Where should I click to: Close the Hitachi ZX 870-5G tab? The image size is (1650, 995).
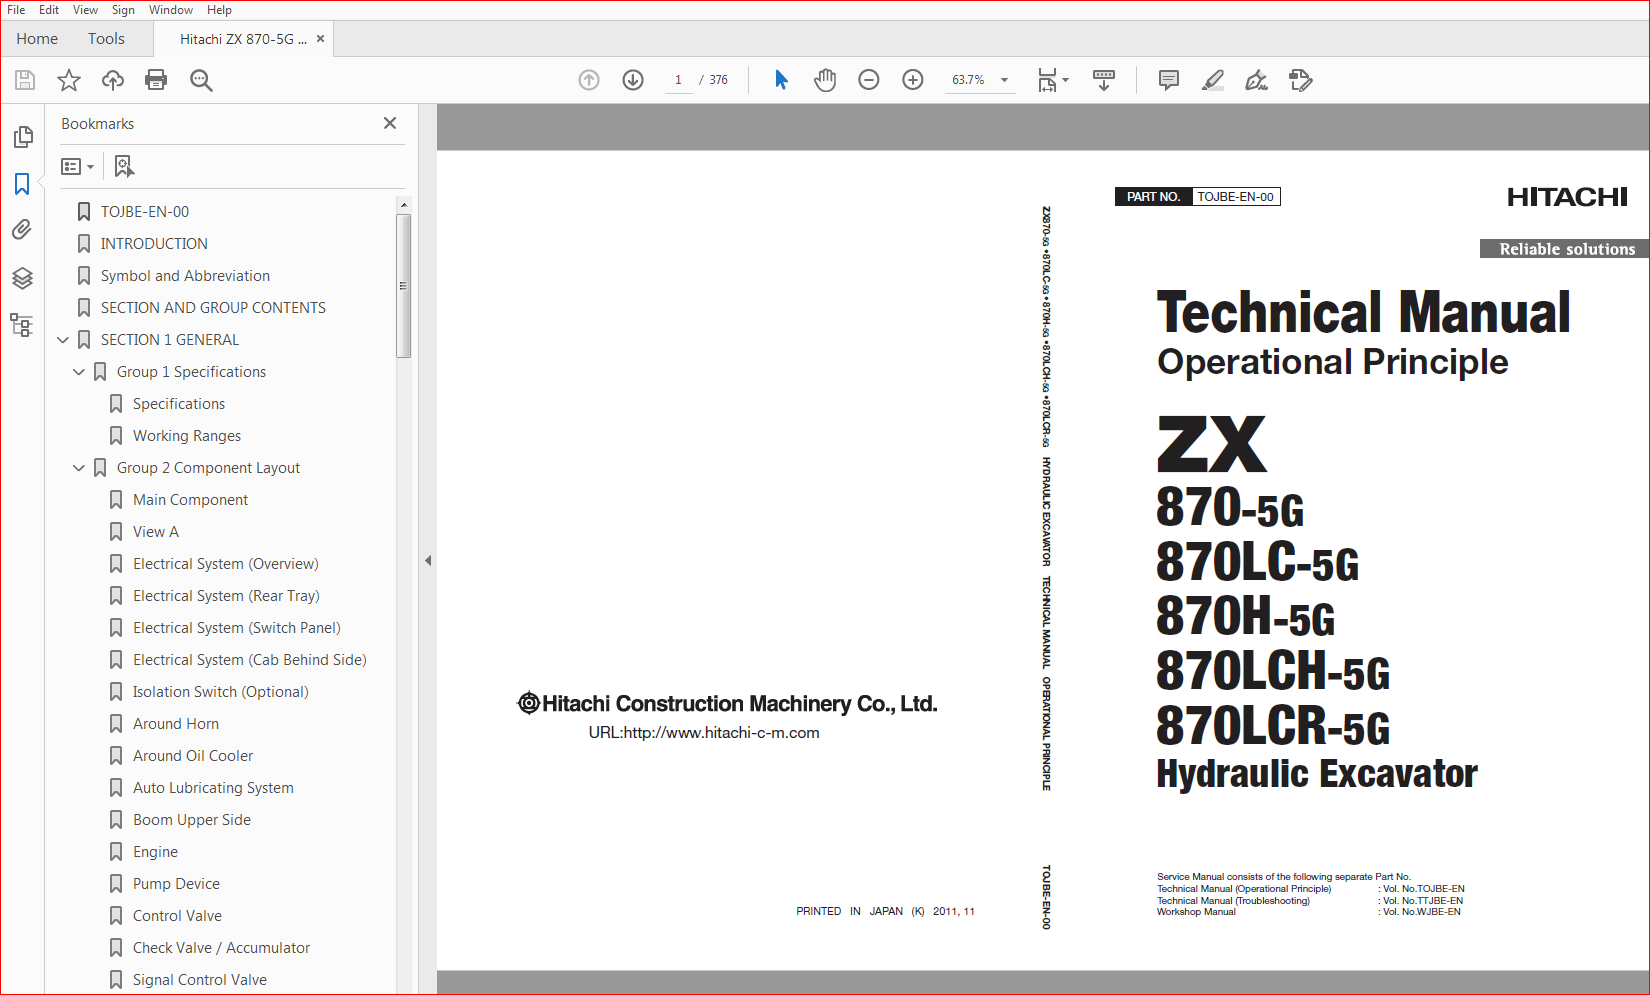coord(320,39)
